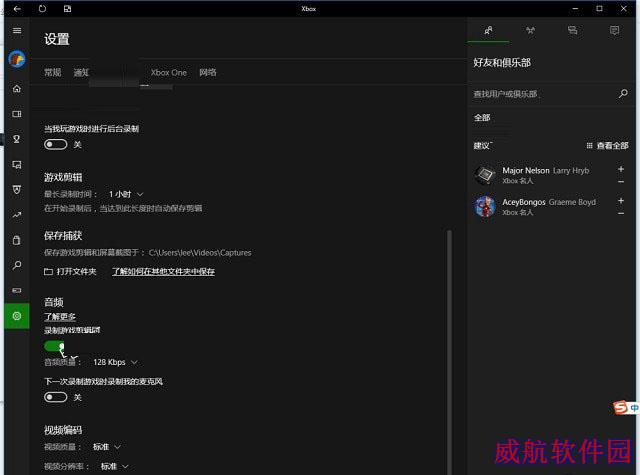
Task: Add AceyBongos as friend
Action: pyautogui.click(x=621, y=200)
